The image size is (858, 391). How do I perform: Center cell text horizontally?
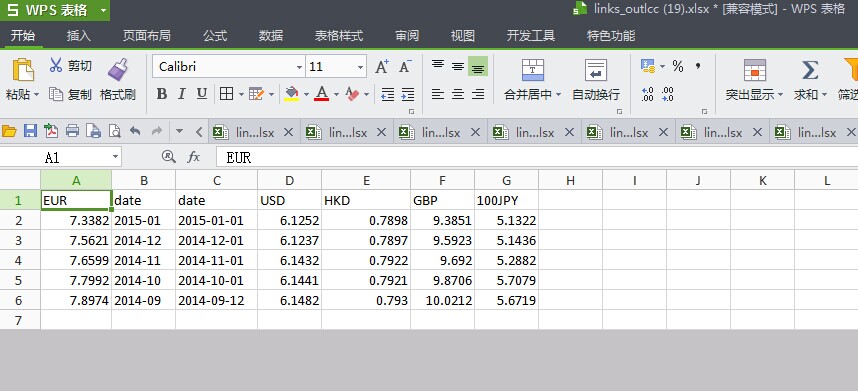pyautogui.click(x=458, y=94)
